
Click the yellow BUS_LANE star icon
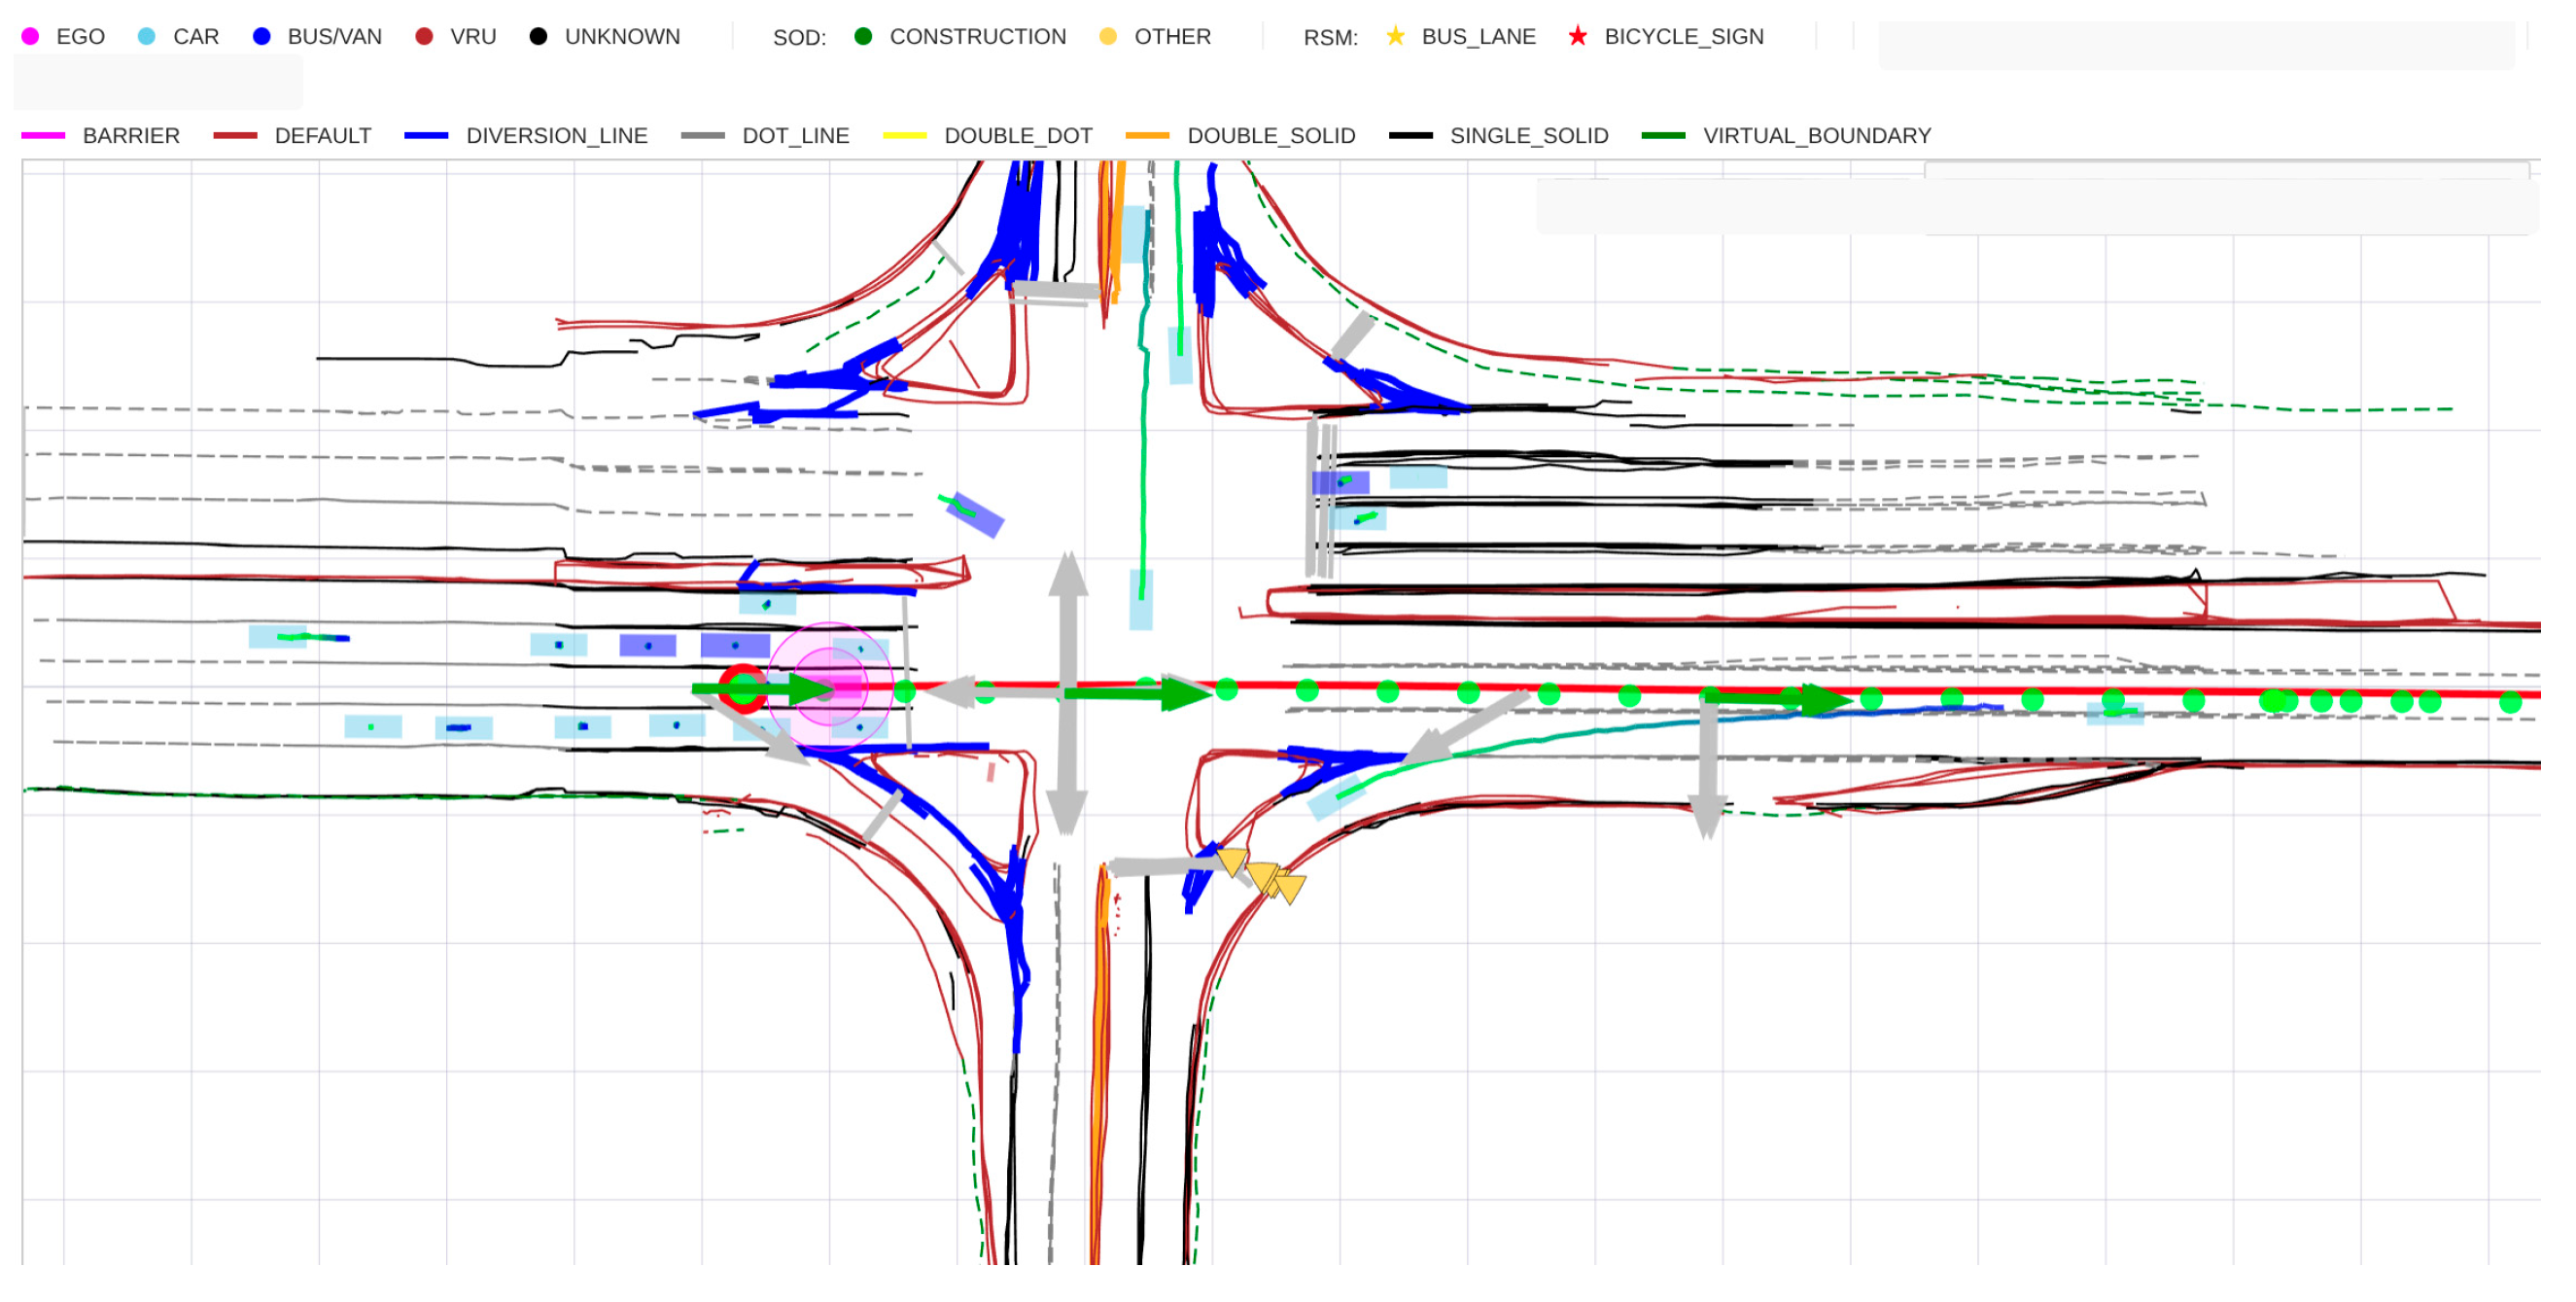pos(1395,37)
